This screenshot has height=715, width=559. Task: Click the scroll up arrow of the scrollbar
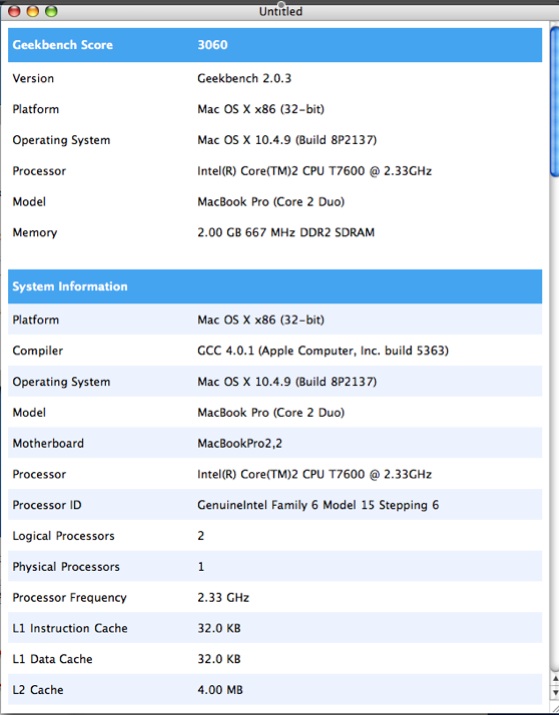pyautogui.click(x=555, y=679)
